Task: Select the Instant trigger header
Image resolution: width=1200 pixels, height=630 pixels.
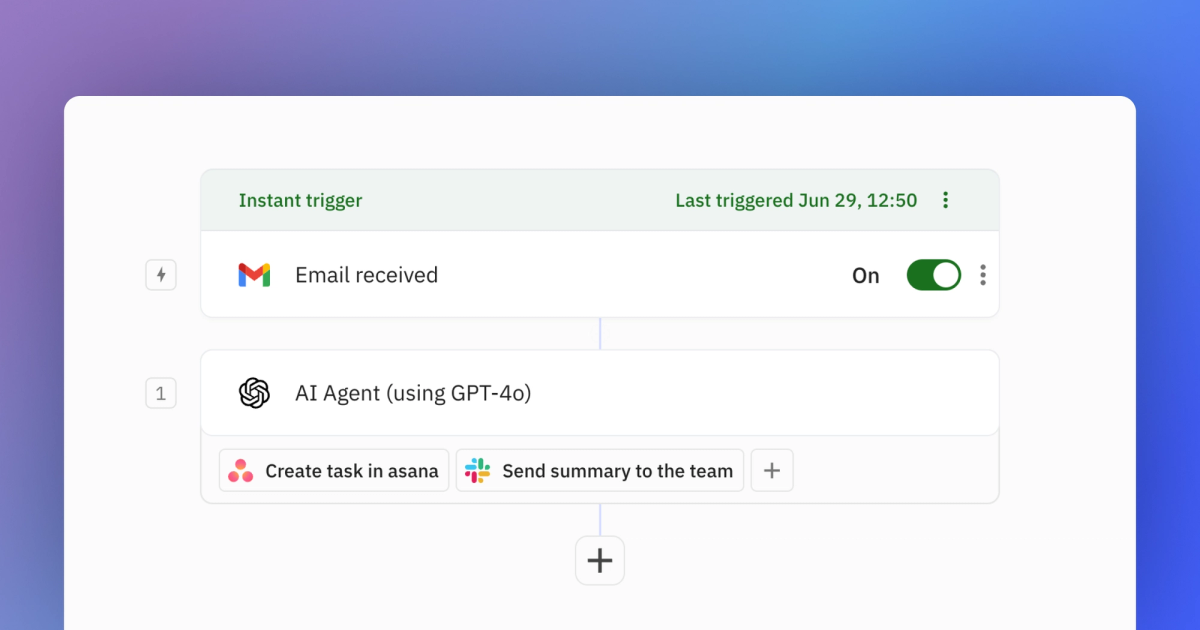Action: (x=300, y=200)
